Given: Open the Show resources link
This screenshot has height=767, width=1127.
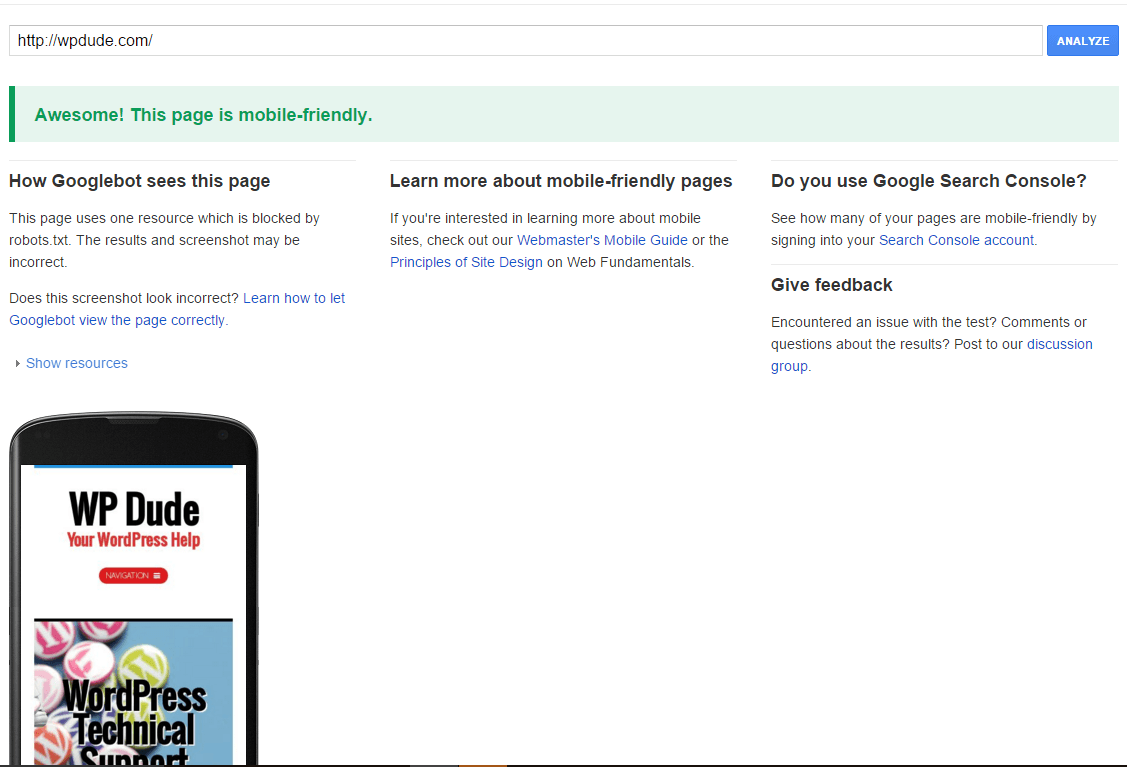Looking at the screenshot, I should click(77, 364).
